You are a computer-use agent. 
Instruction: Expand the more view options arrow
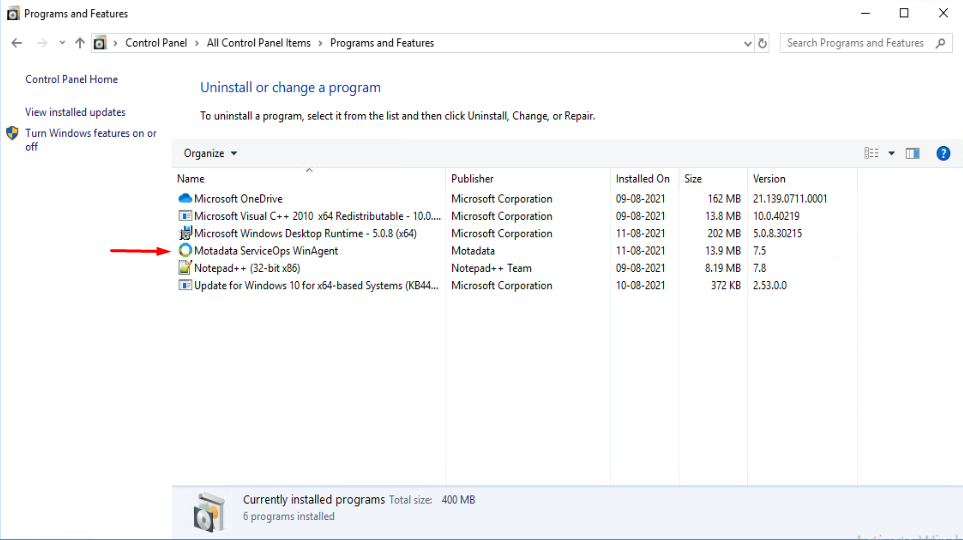891,154
